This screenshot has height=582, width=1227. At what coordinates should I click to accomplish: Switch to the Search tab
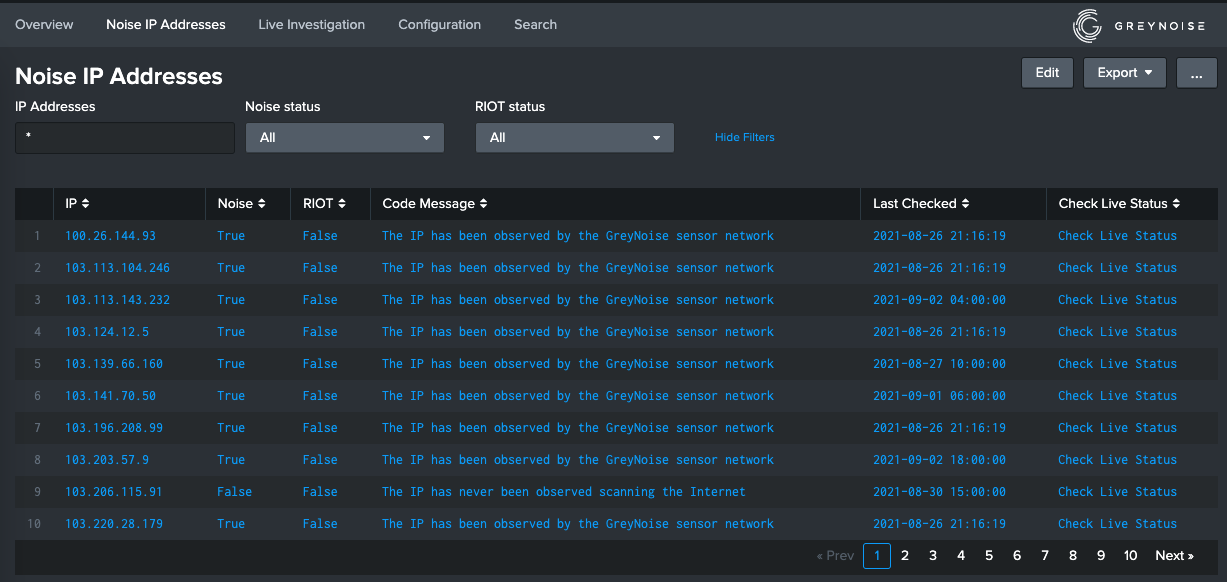coord(535,24)
